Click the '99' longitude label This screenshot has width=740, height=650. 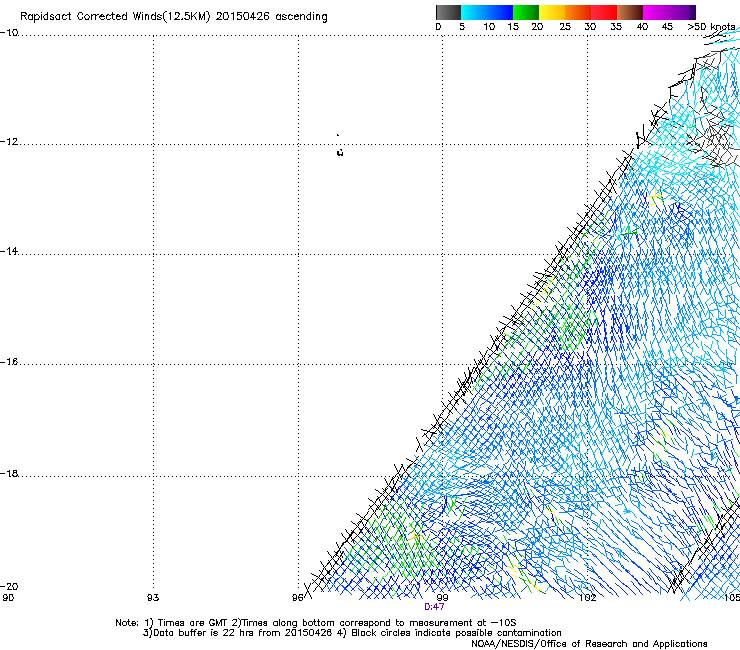pos(442,598)
